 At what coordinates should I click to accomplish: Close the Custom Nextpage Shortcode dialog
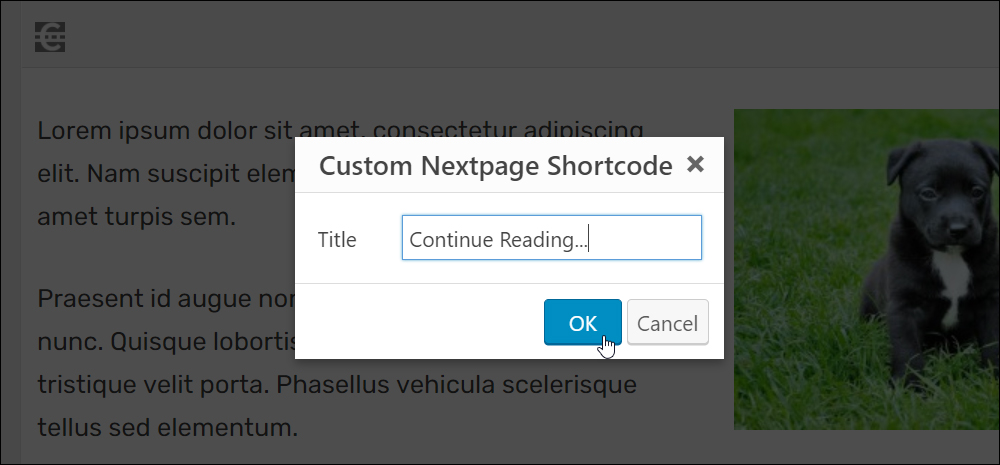click(695, 165)
